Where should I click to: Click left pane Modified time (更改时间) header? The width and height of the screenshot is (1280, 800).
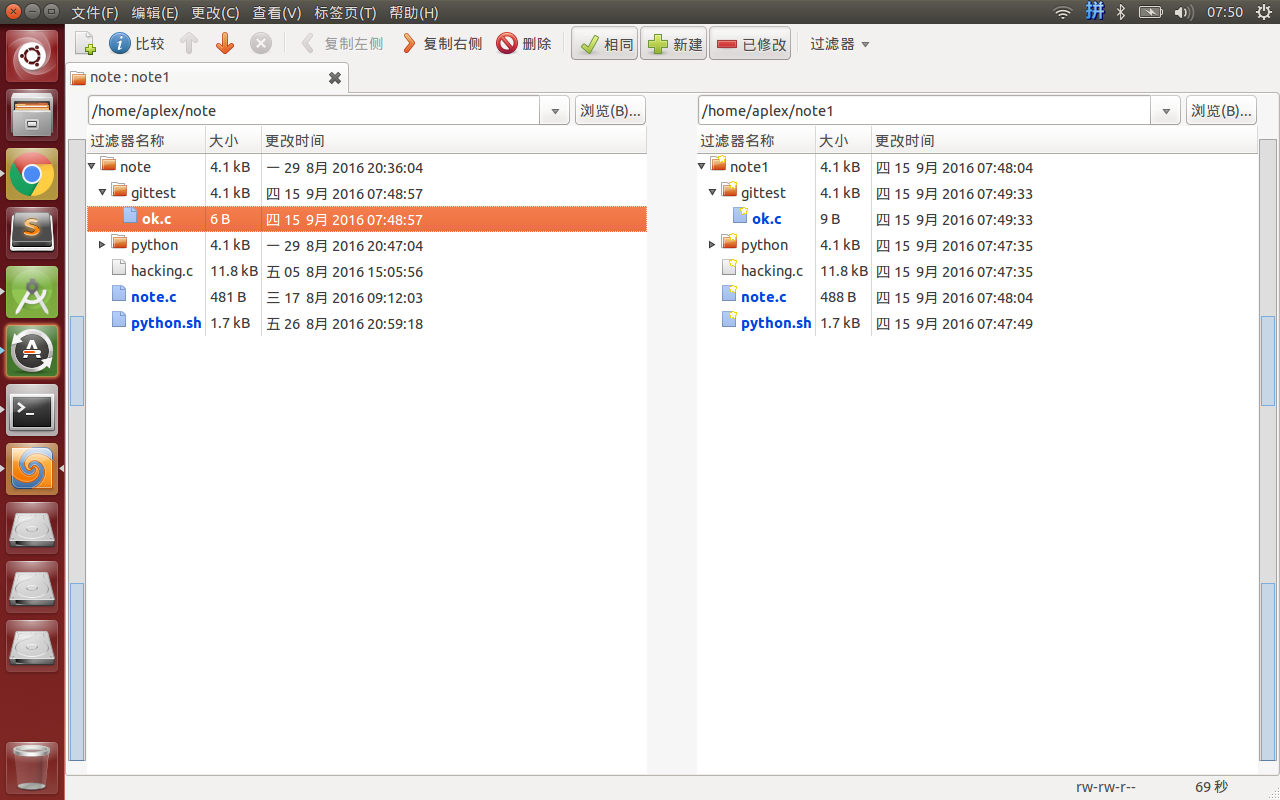click(454, 141)
